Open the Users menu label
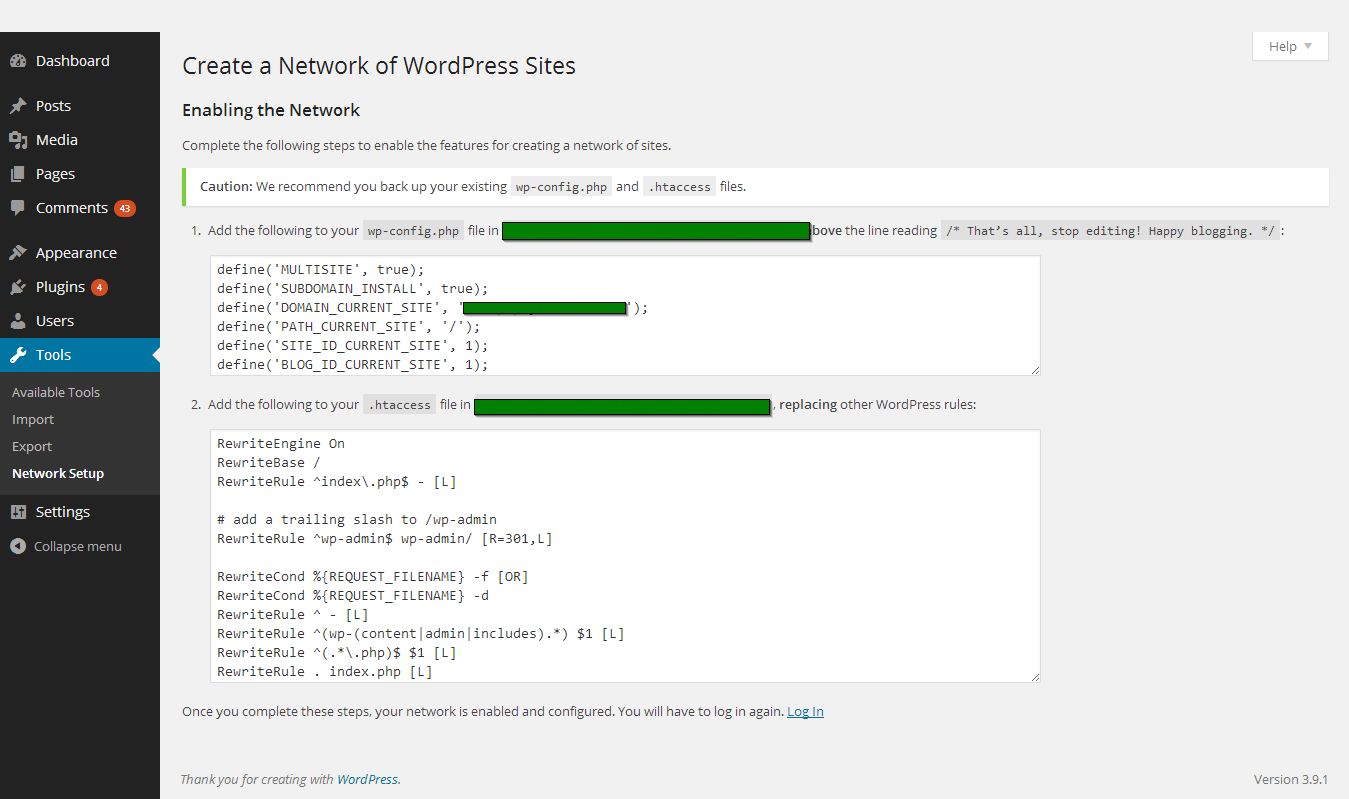 pos(55,321)
